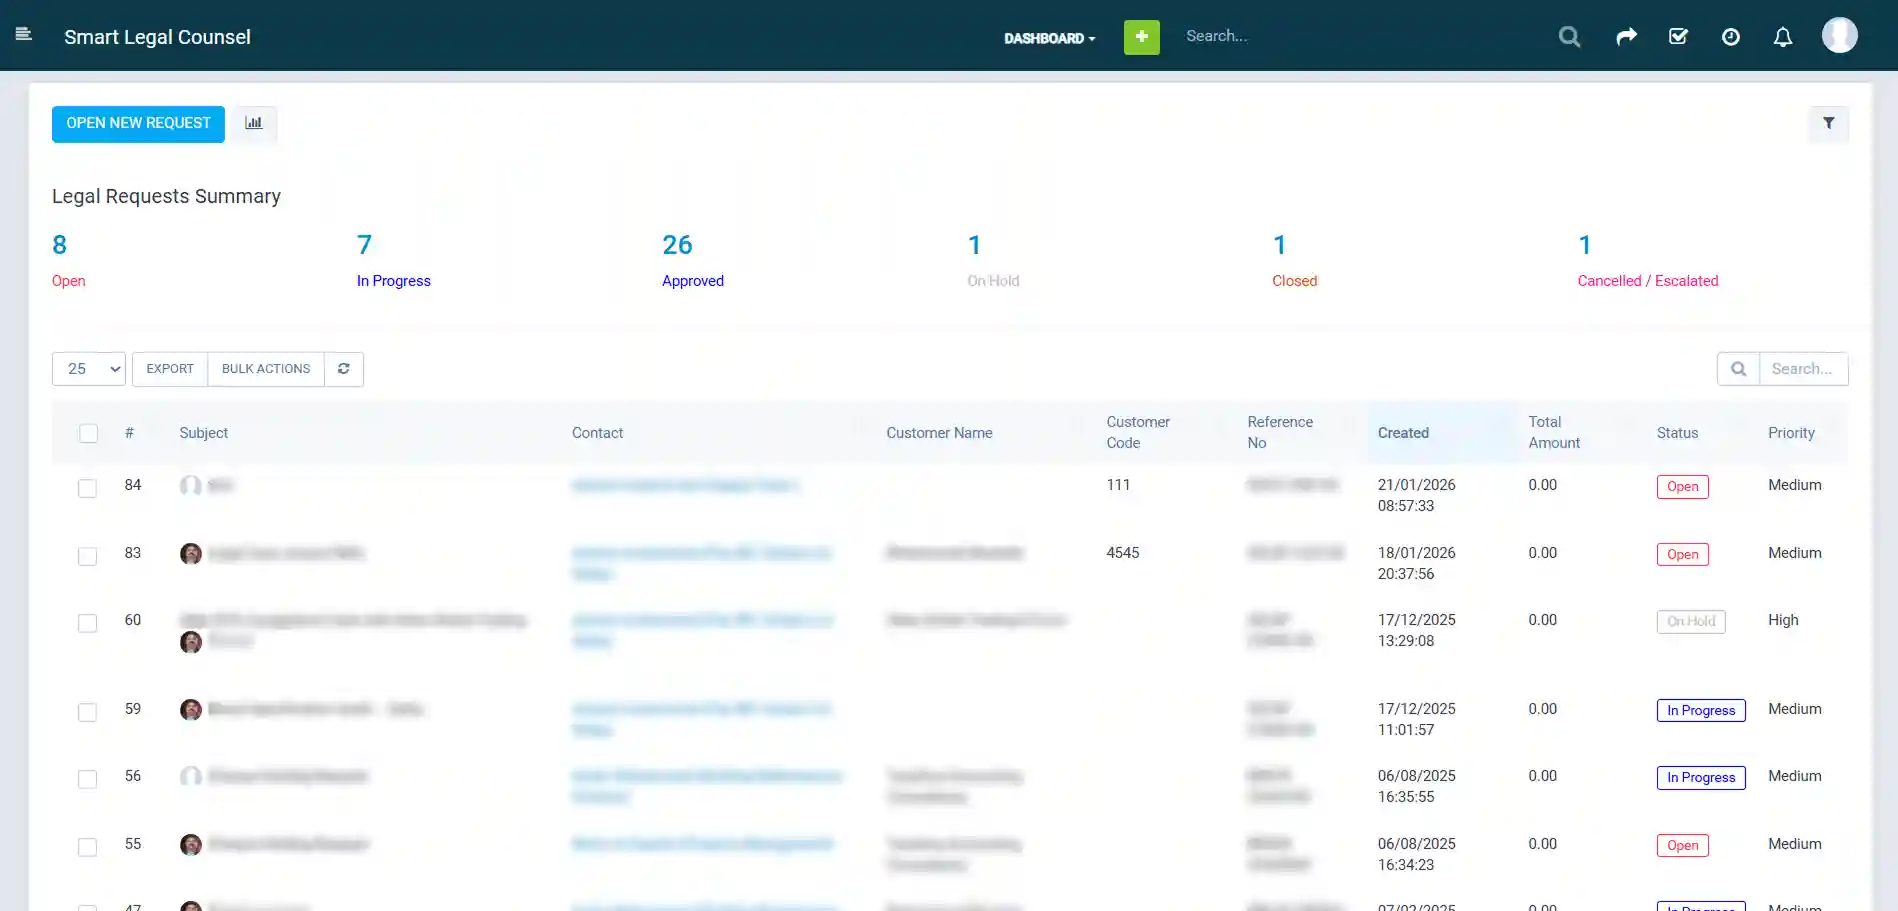Click the bar chart statistics icon
The width and height of the screenshot is (1898, 911).
pos(253,123)
